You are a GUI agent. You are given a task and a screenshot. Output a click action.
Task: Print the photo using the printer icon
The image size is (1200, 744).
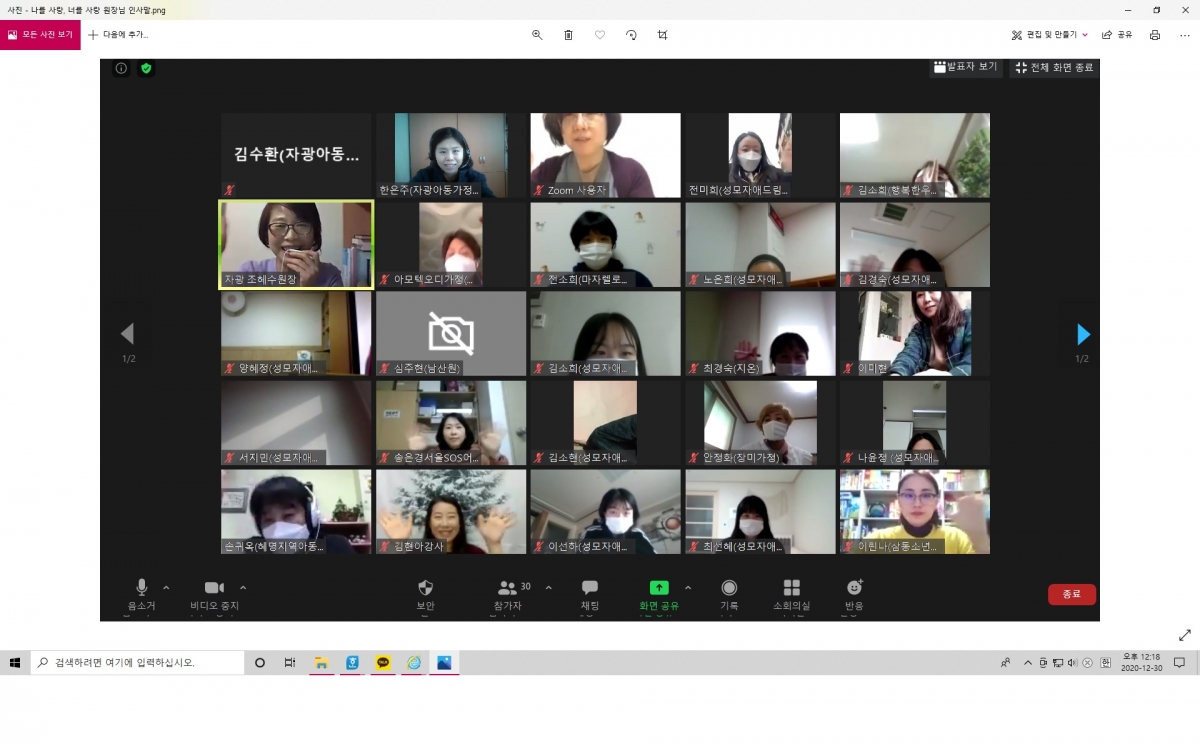(x=1155, y=34)
